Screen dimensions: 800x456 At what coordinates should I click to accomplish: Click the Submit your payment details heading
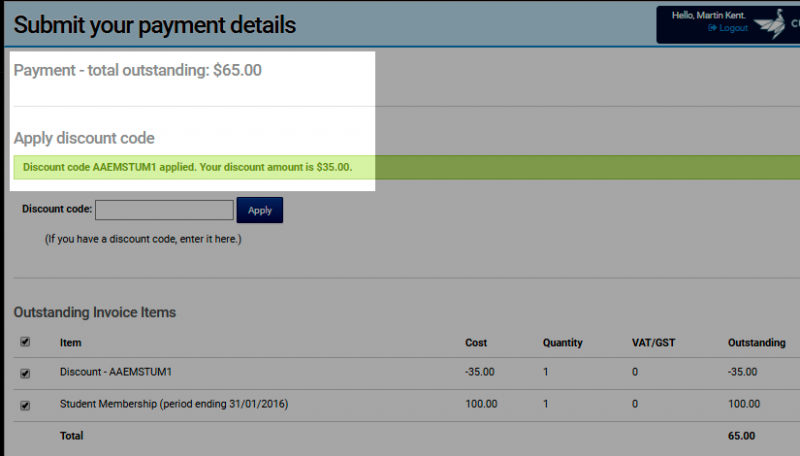pyautogui.click(x=155, y=24)
